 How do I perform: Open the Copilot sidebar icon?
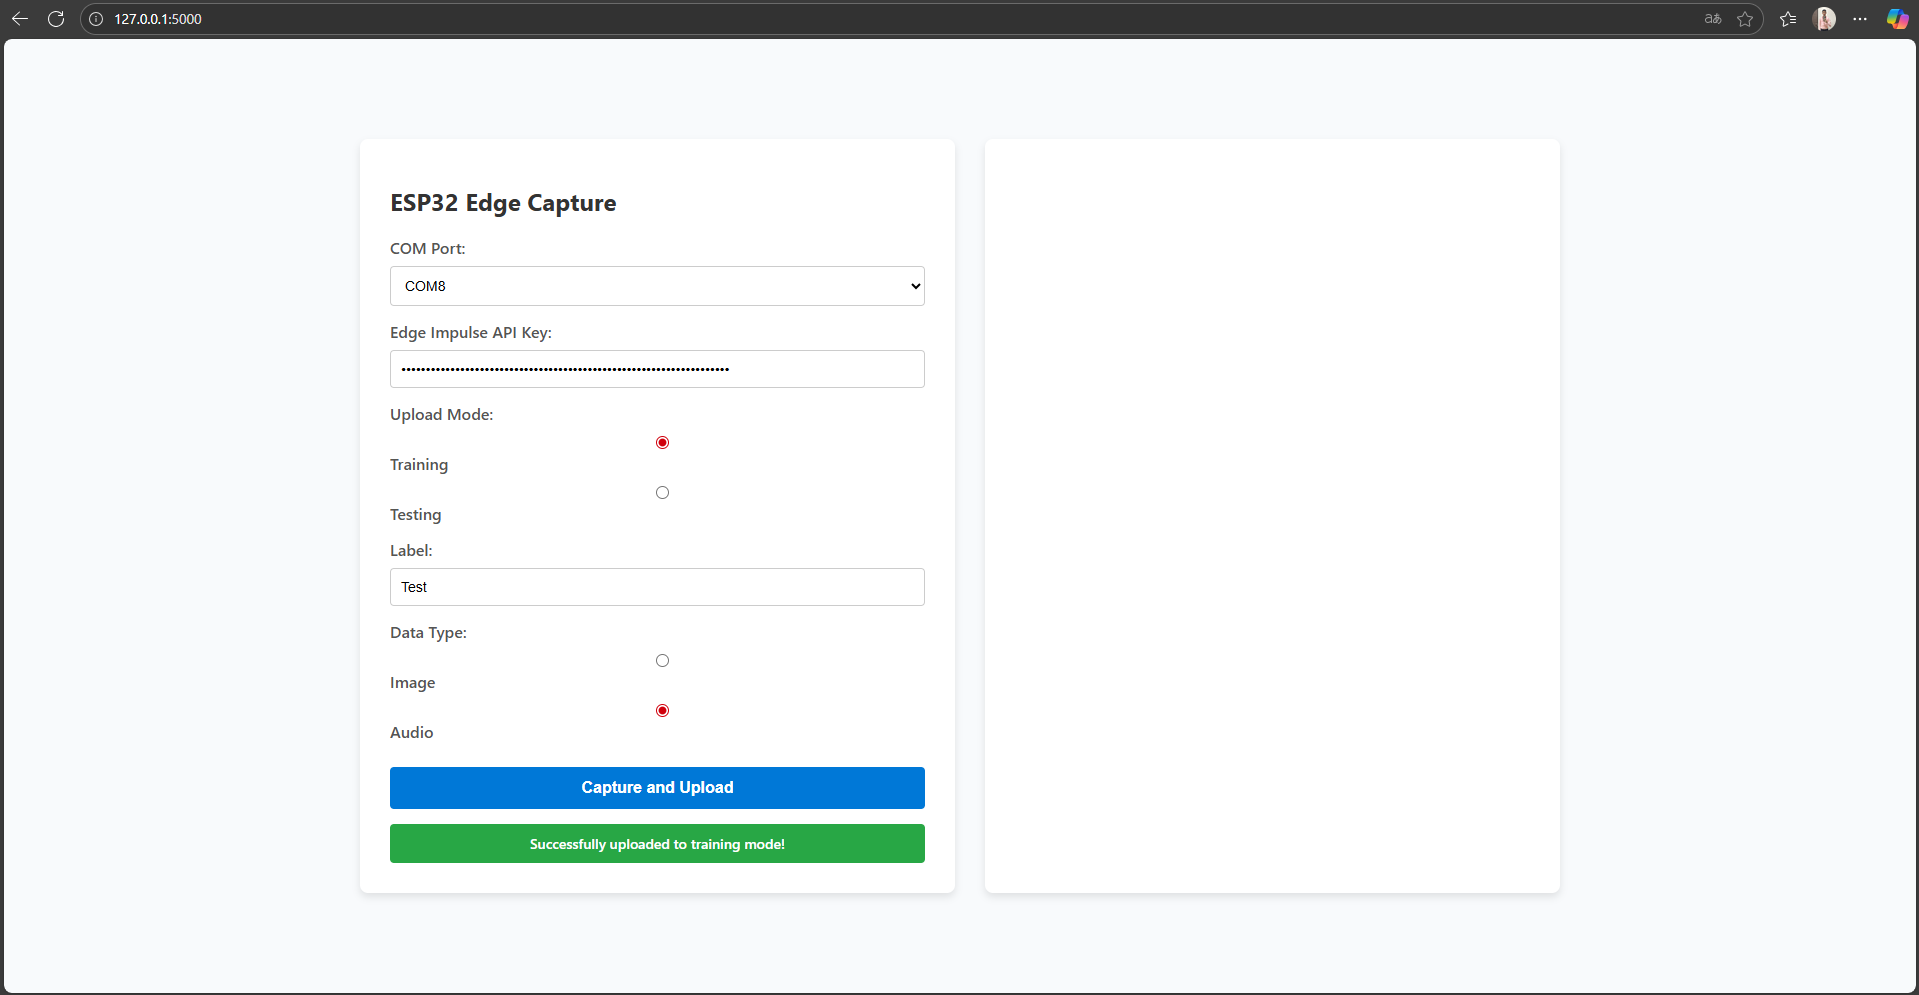click(1897, 19)
